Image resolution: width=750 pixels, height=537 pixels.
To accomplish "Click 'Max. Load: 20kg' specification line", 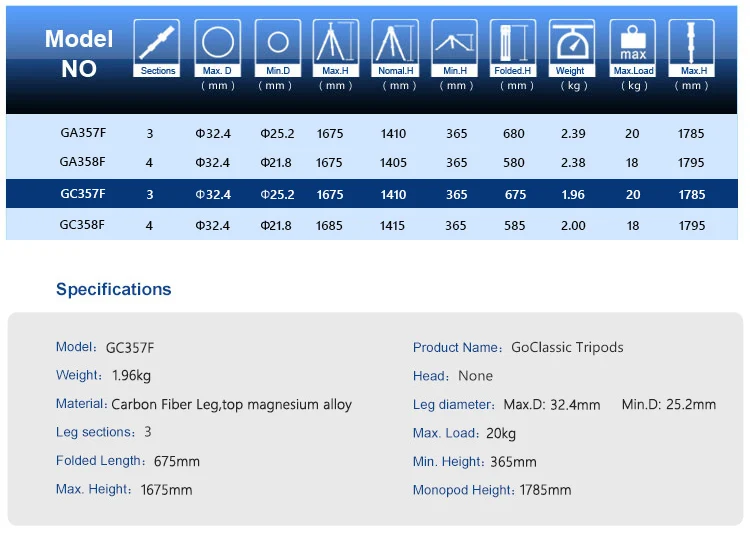I will point(464,433).
